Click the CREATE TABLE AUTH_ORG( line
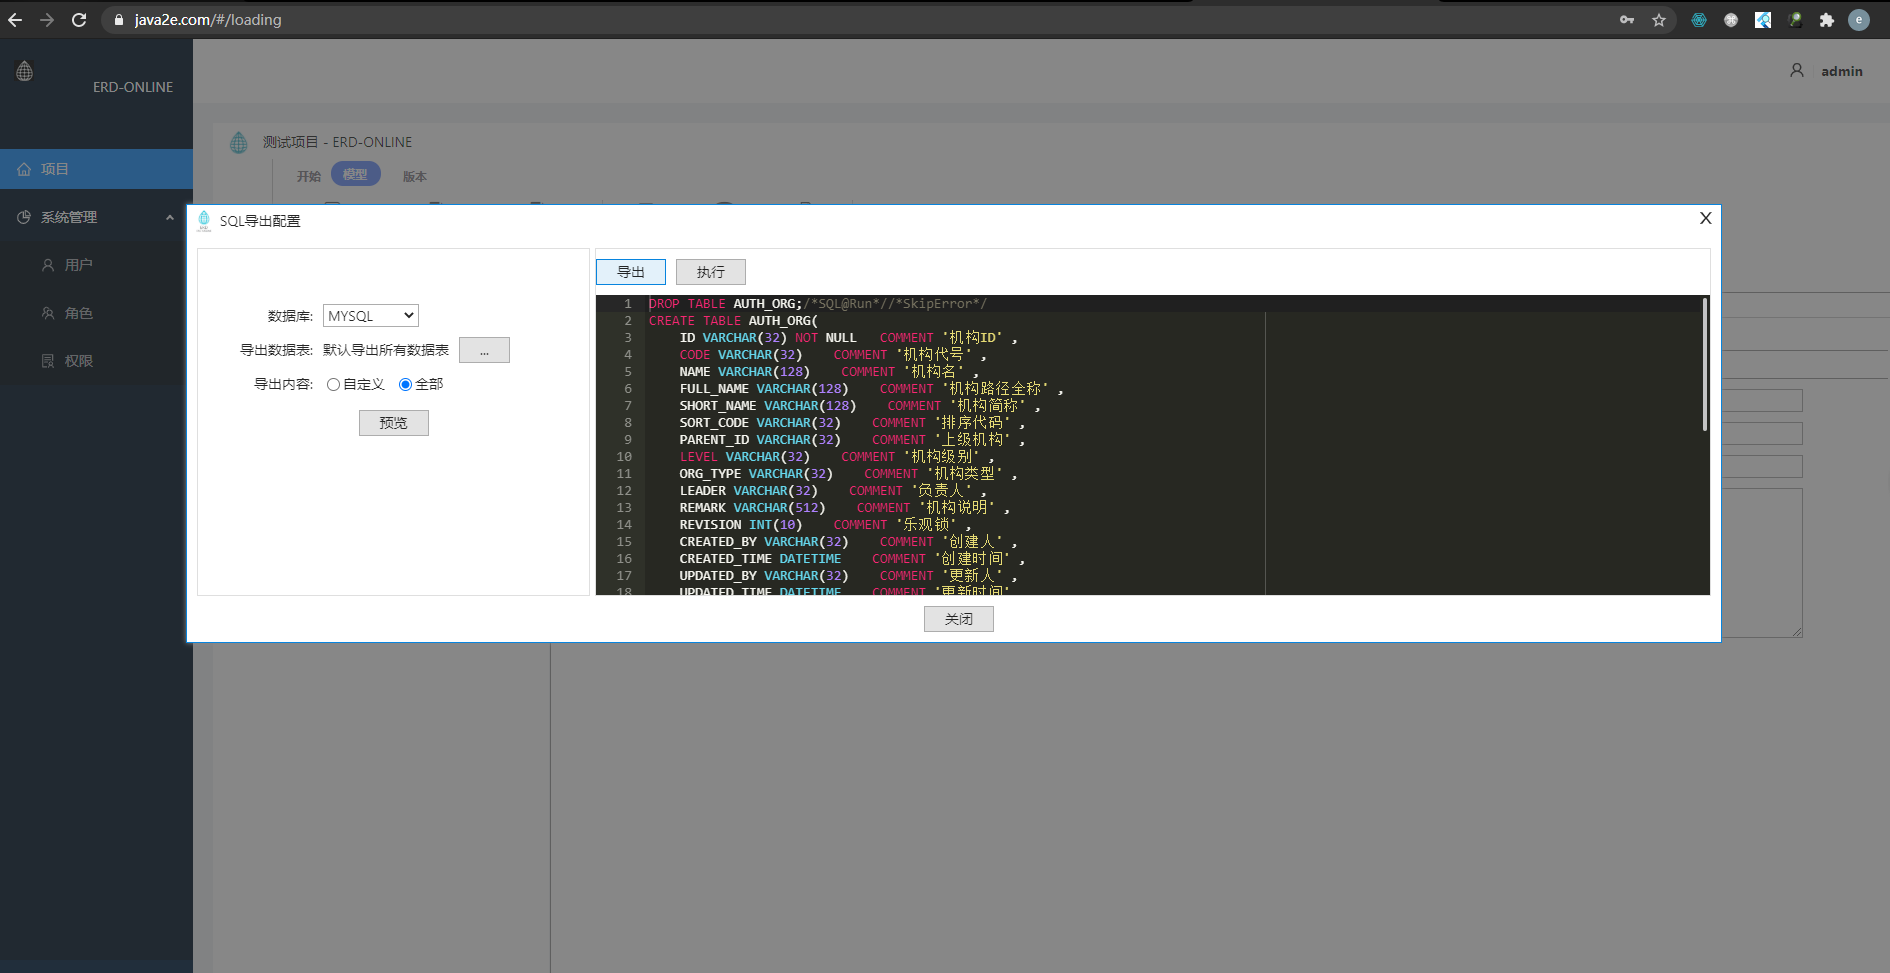 pos(733,321)
